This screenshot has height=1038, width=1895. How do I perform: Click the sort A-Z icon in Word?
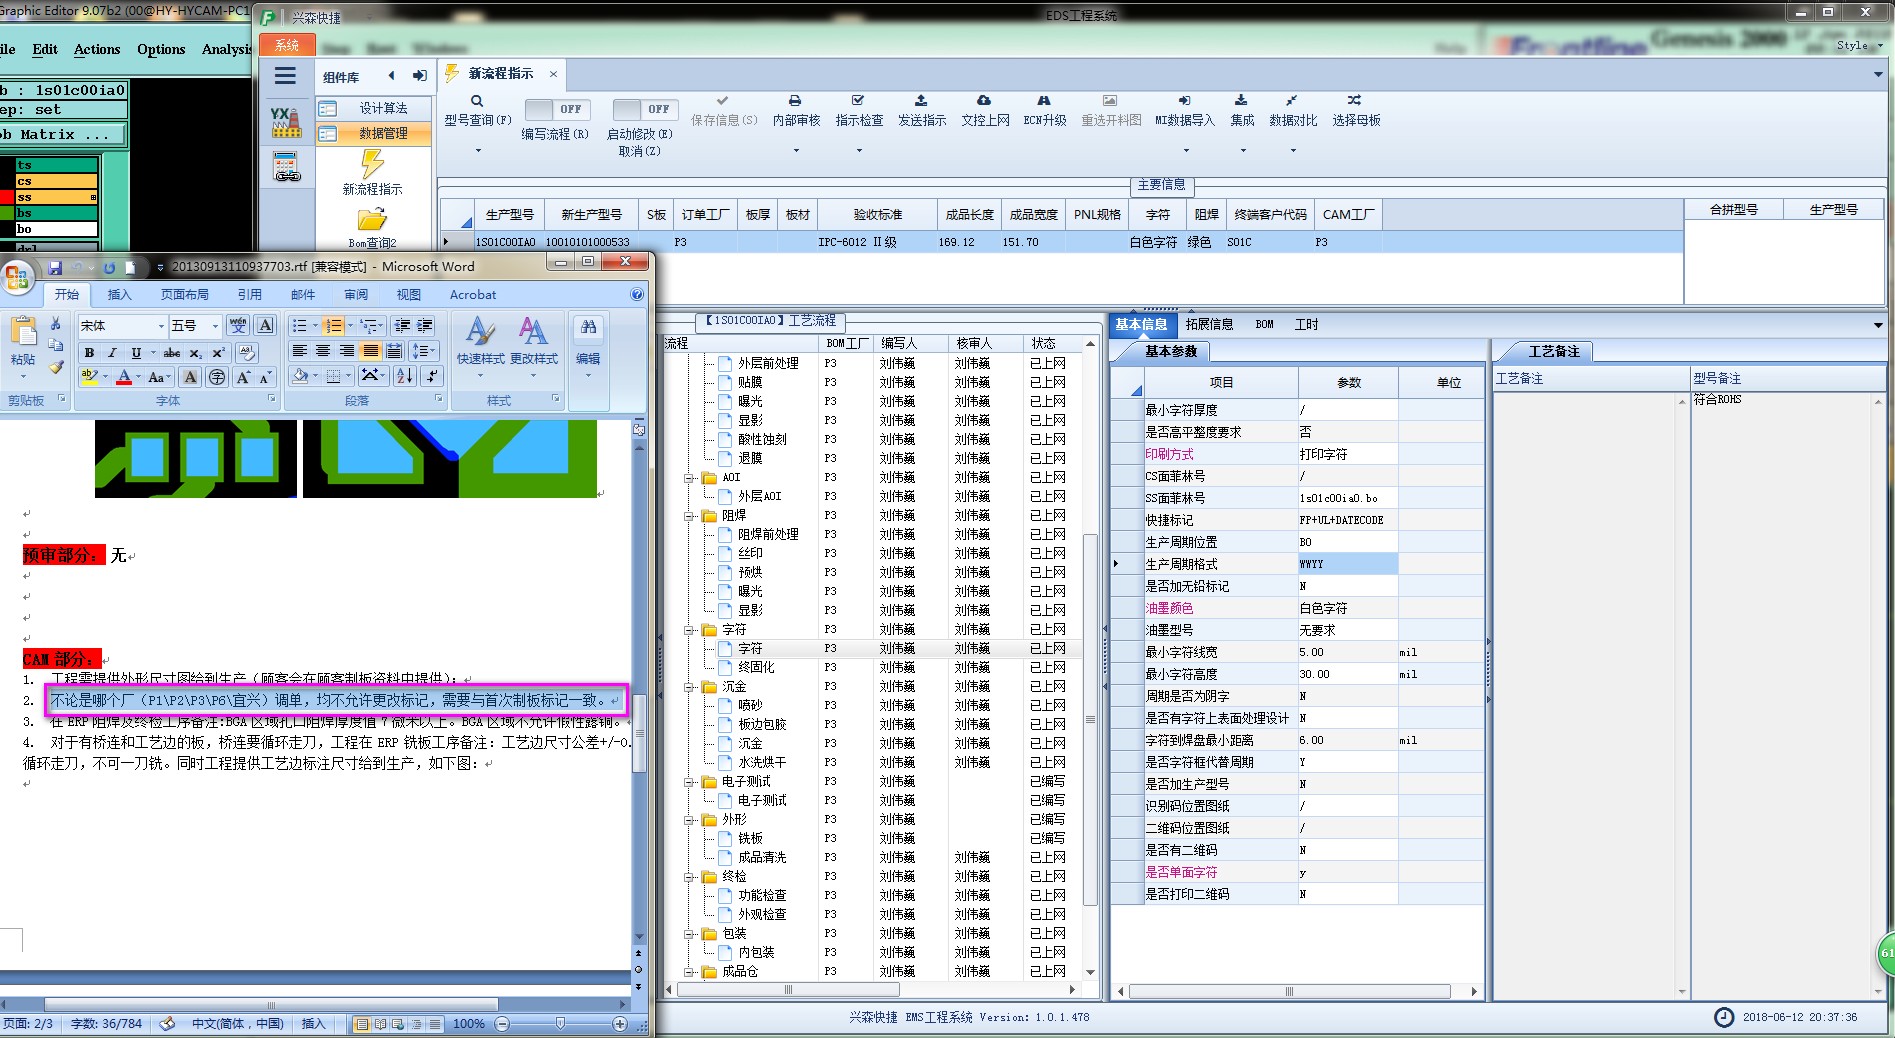405,376
